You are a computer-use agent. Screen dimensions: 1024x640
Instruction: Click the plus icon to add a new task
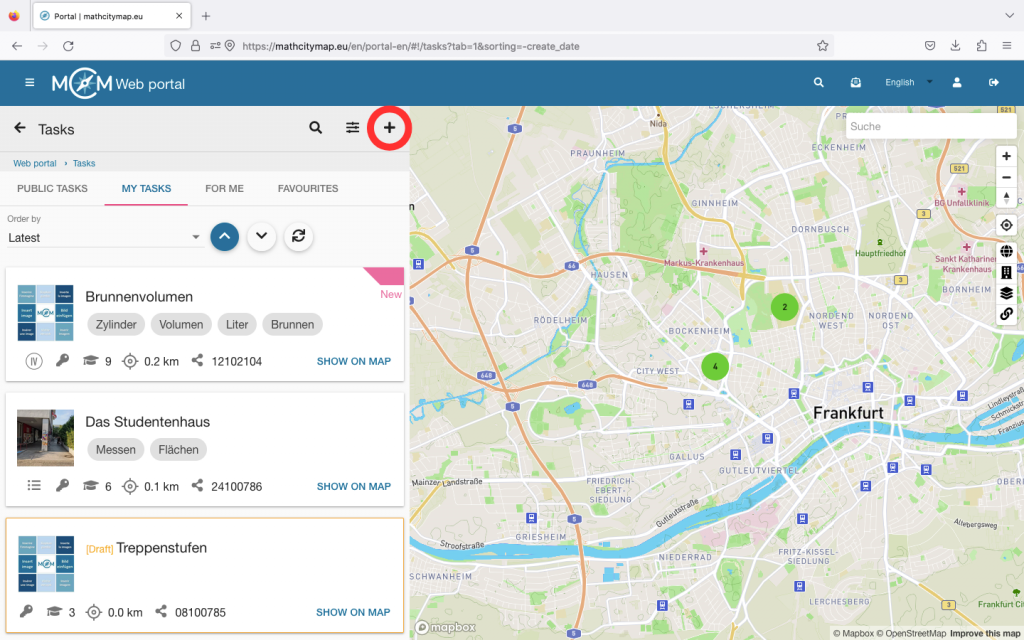tap(389, 128)
